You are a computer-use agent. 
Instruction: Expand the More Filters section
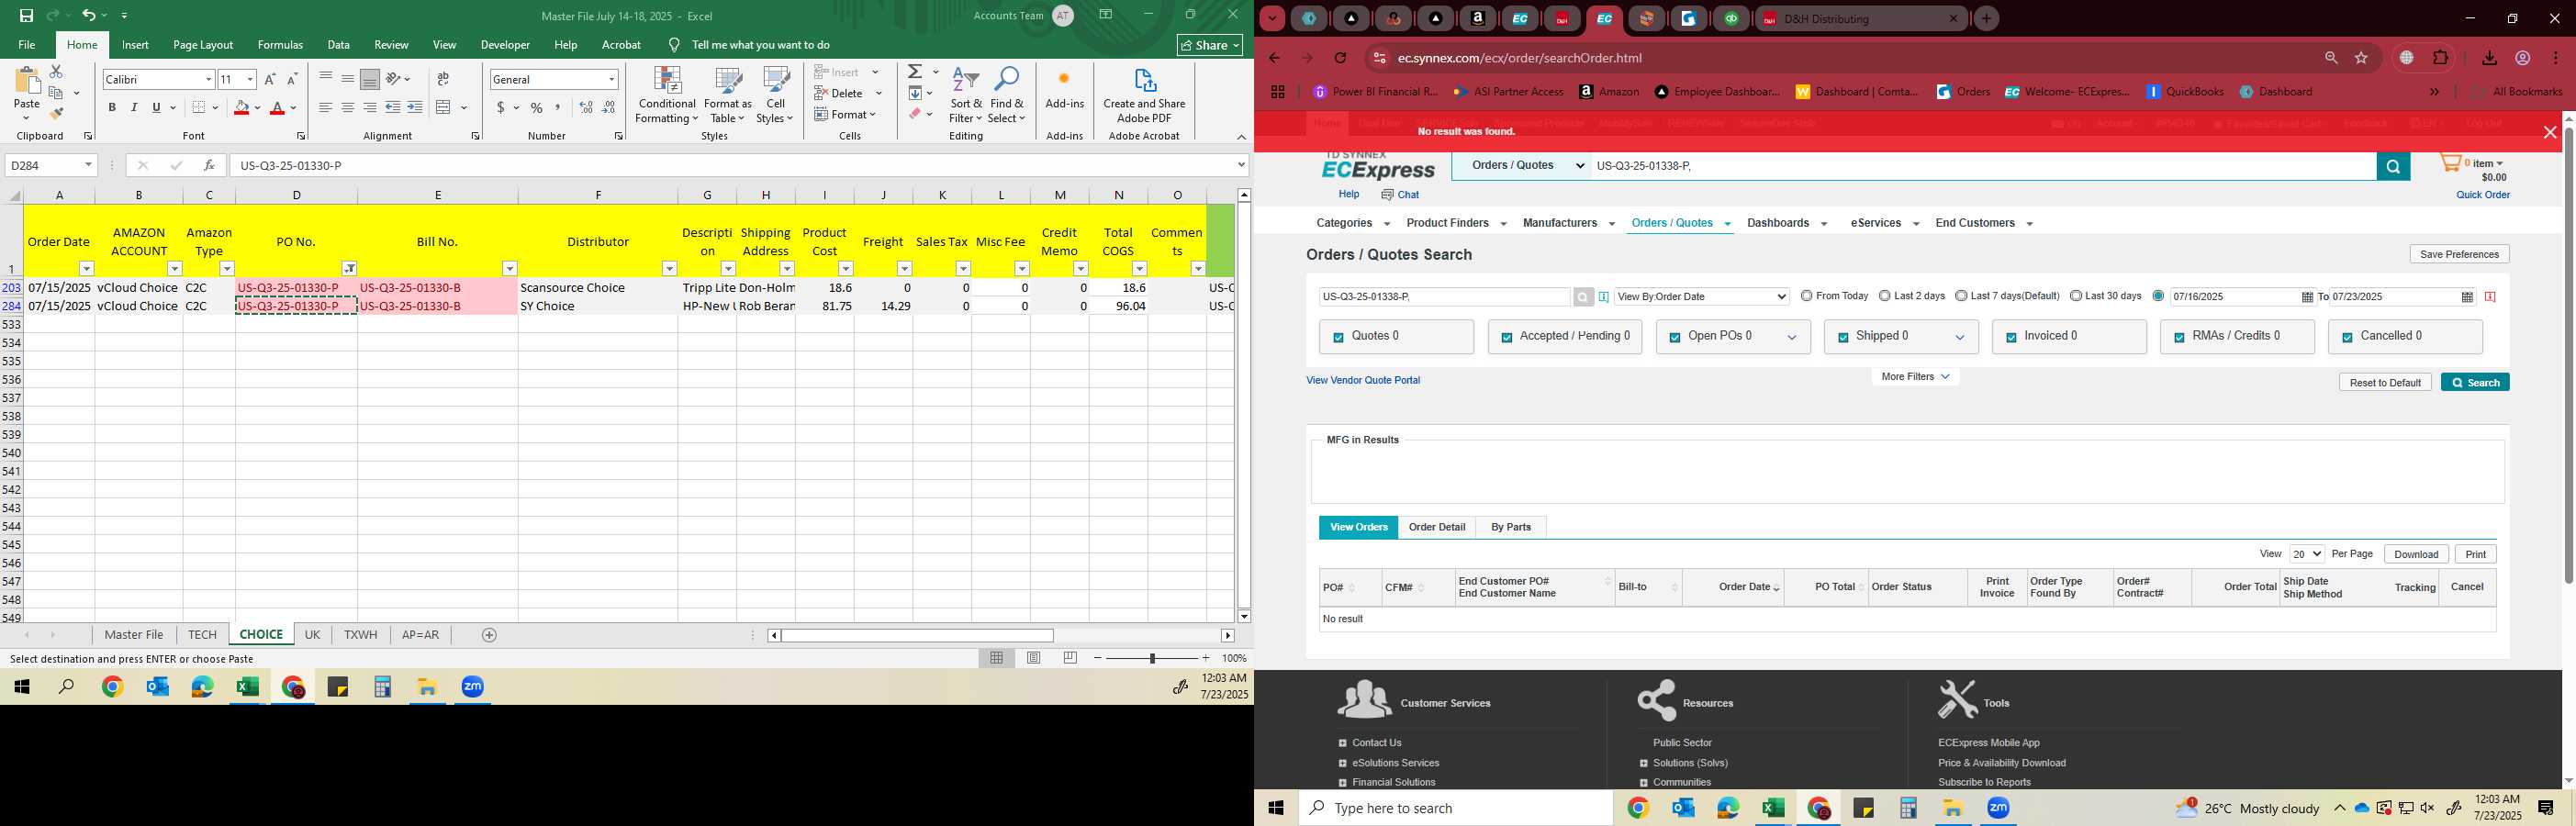pos(1915,377)
